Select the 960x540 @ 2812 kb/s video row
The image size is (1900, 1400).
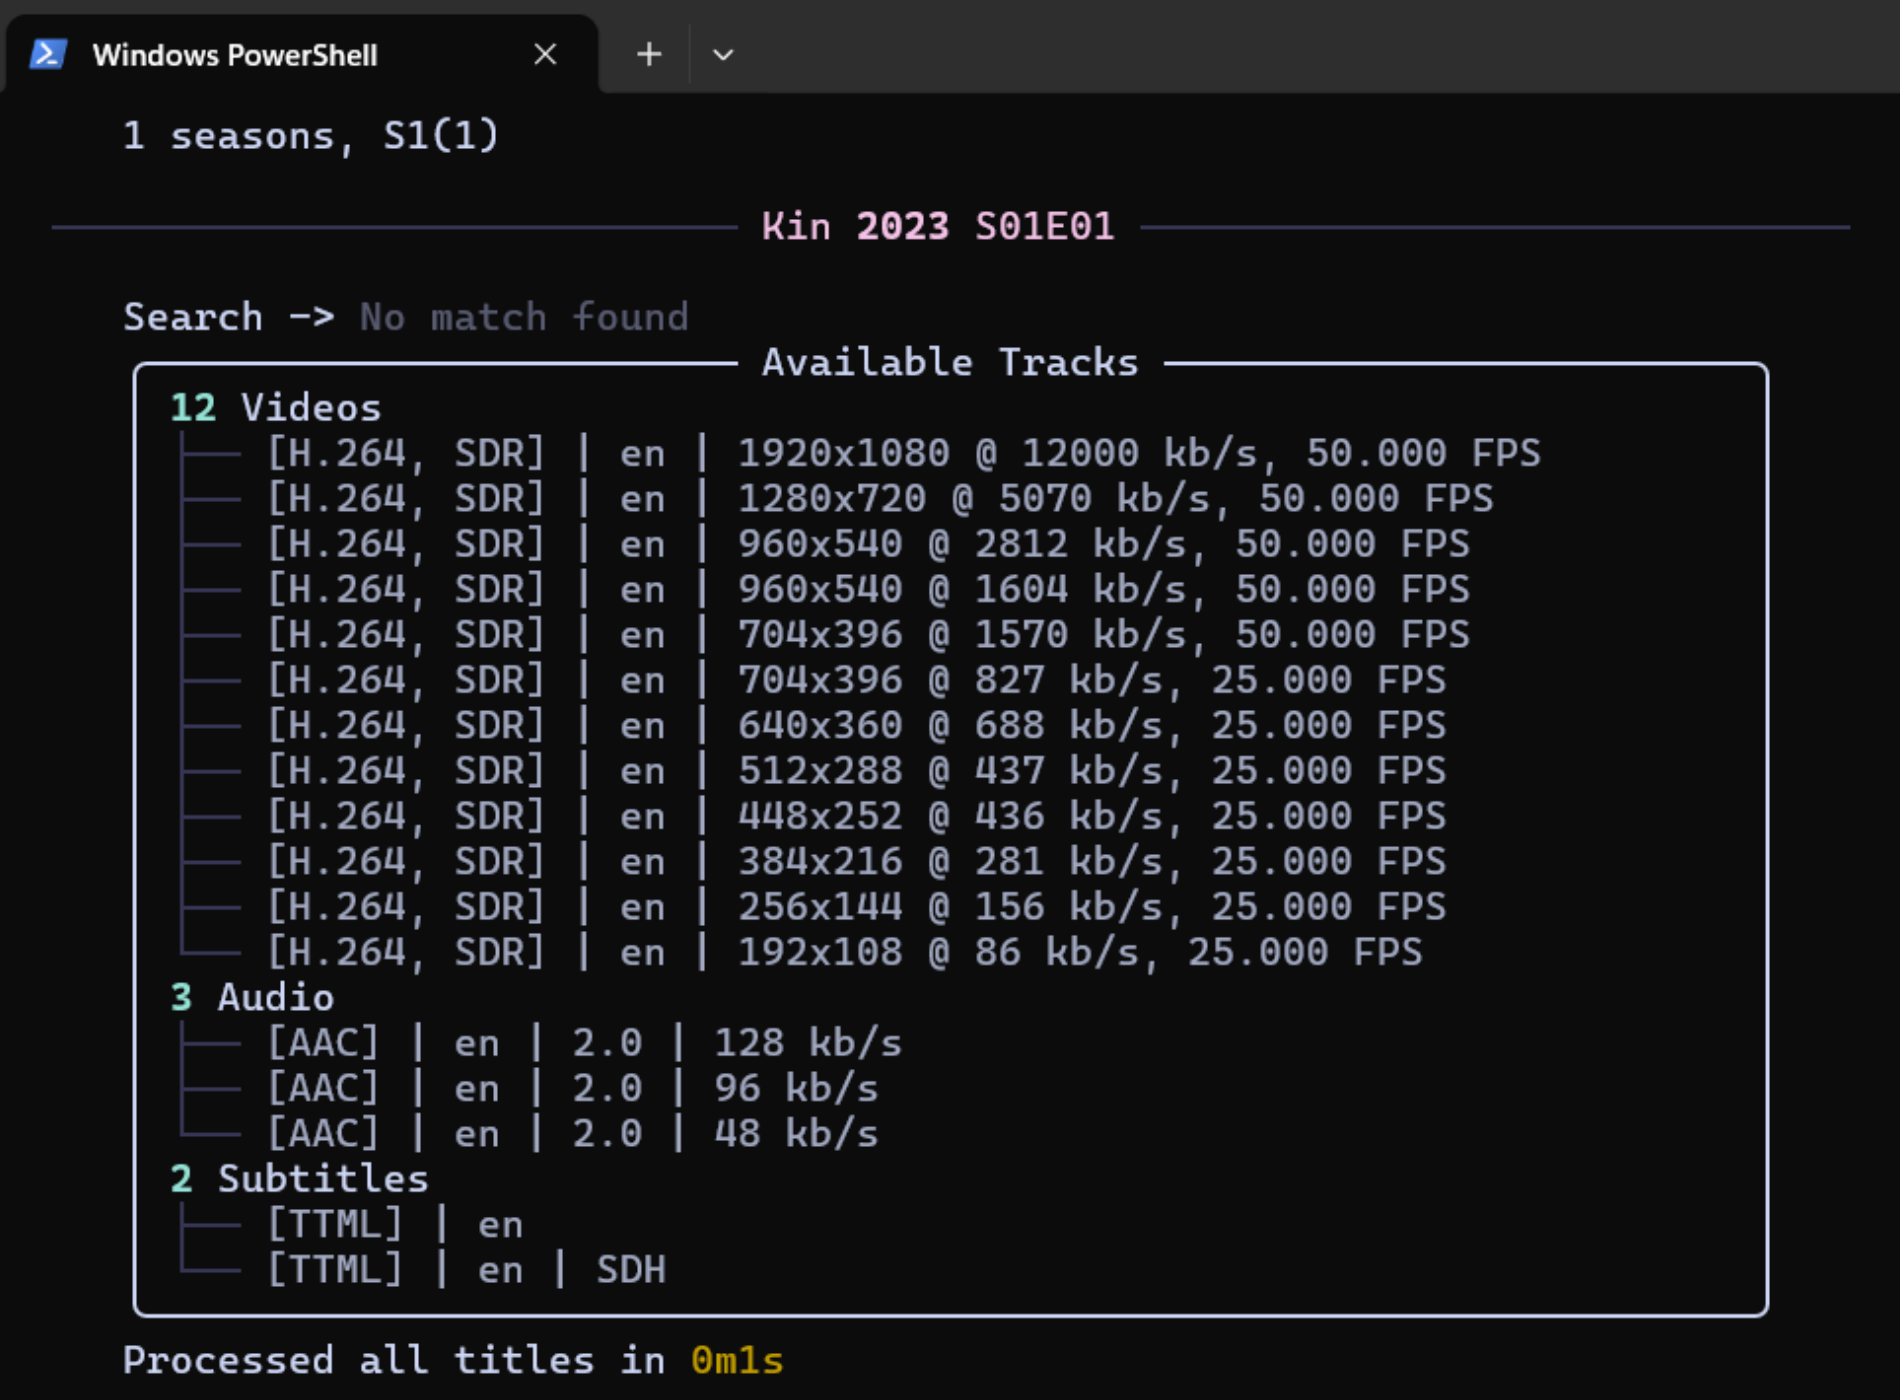[x=868, y=545]
